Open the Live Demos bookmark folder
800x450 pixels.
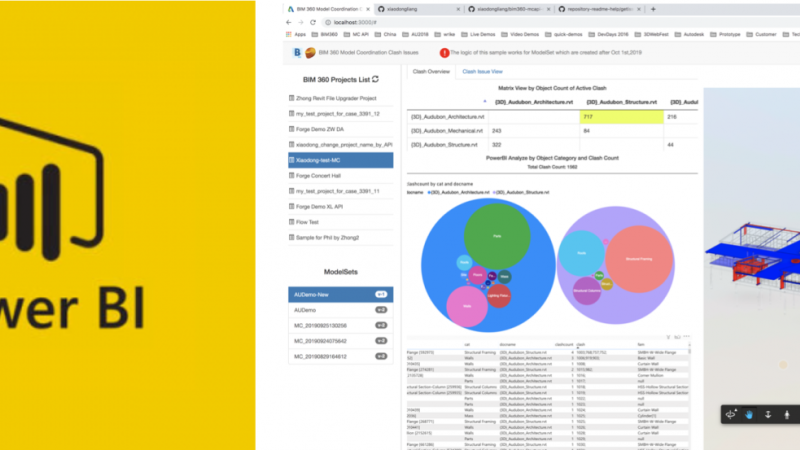pyautogui.click(x=478, y=34)
